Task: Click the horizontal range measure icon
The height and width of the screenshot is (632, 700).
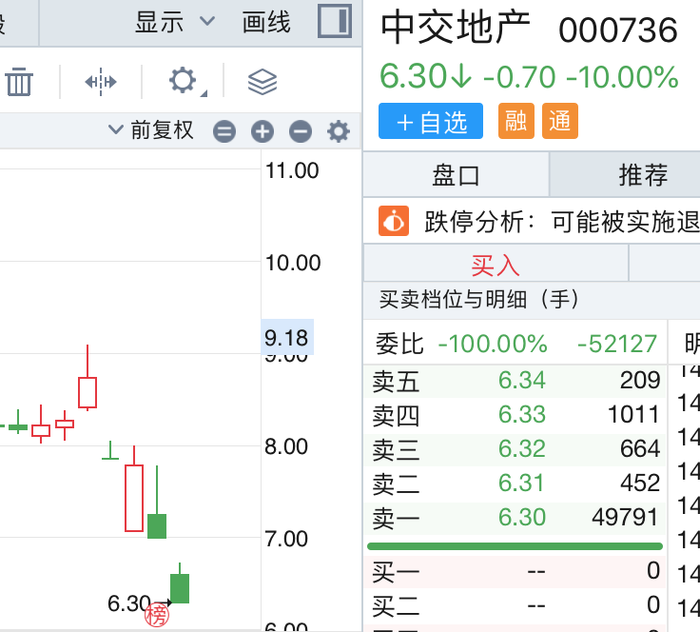Action: (x=101, y=82)
